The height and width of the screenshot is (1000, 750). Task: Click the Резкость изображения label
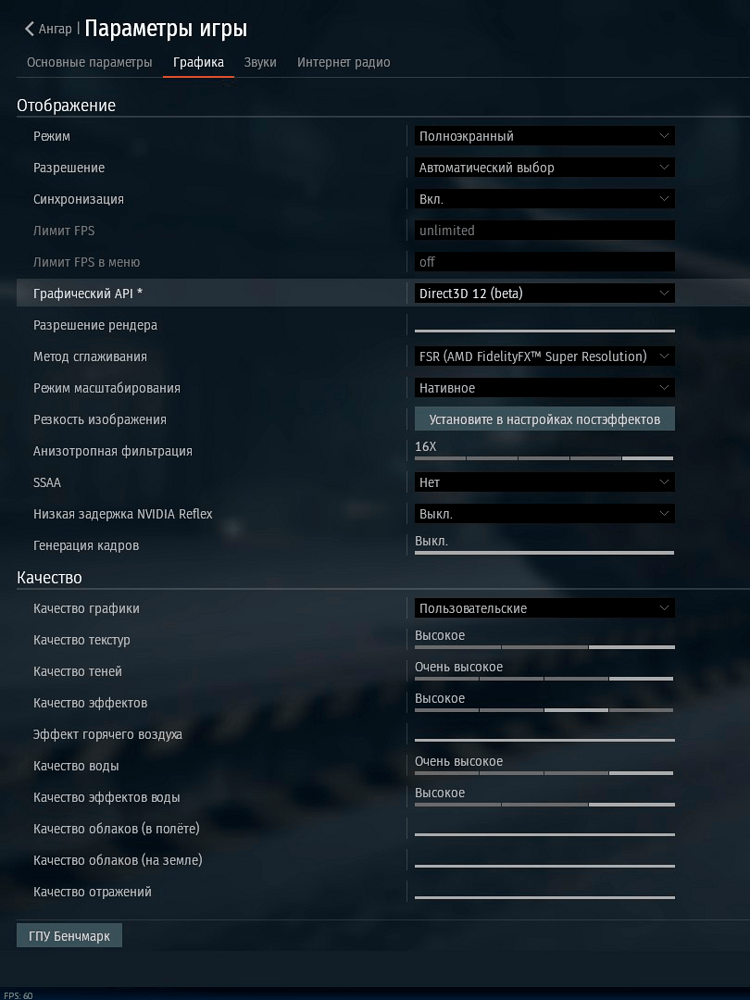pyautogui.click(x=99, y=420)
